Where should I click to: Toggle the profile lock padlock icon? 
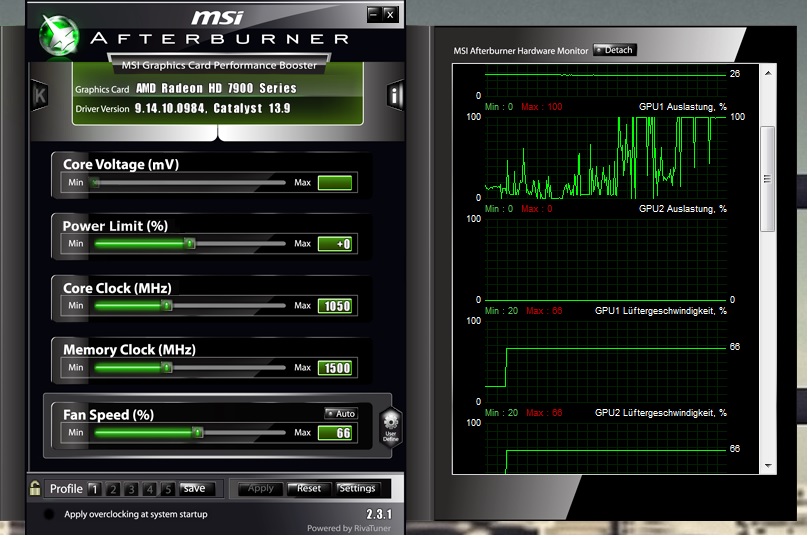click(x=35, y=487)
